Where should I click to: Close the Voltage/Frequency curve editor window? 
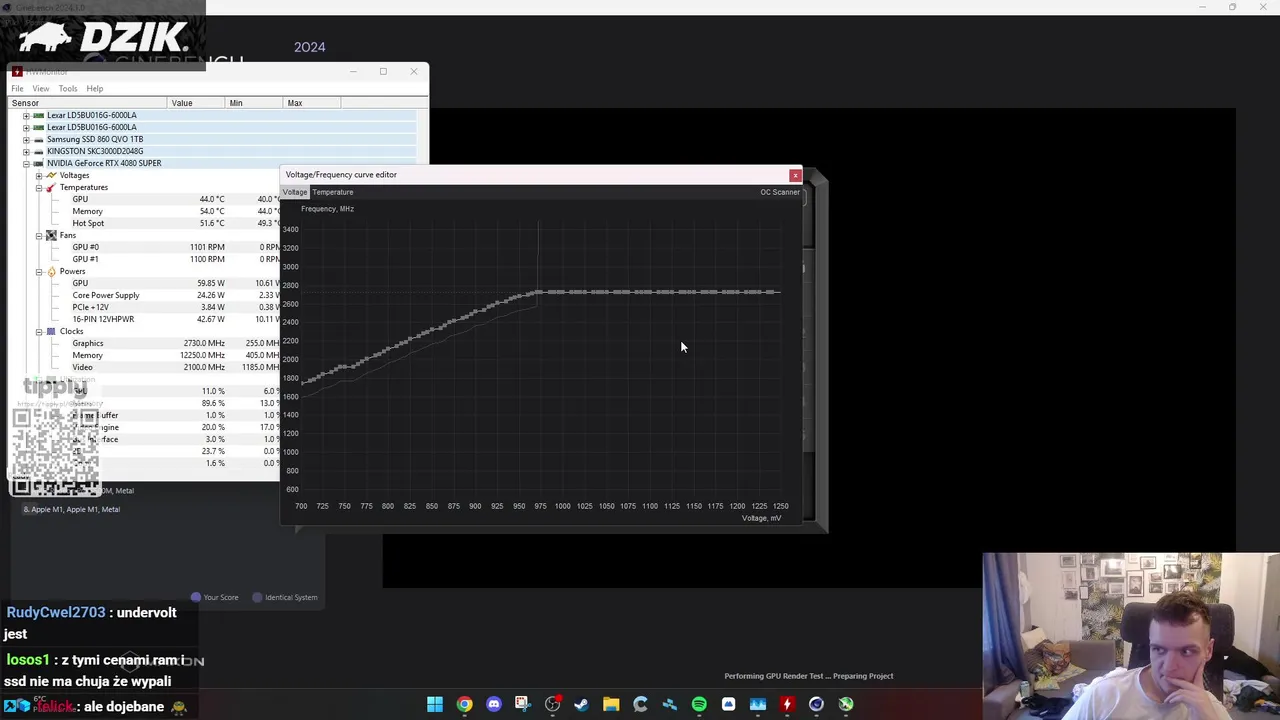[x=795, y=175]
